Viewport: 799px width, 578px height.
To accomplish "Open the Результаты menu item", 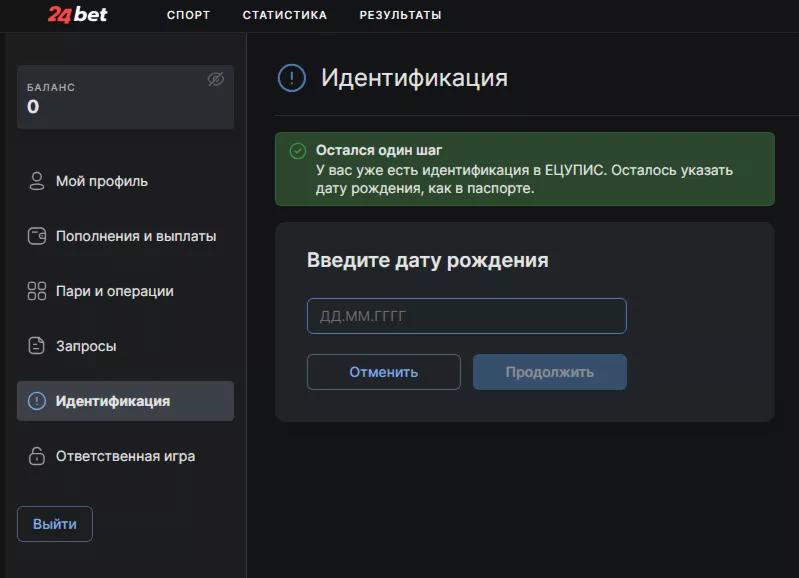I will pyautogui.click(x=400, y=15).
